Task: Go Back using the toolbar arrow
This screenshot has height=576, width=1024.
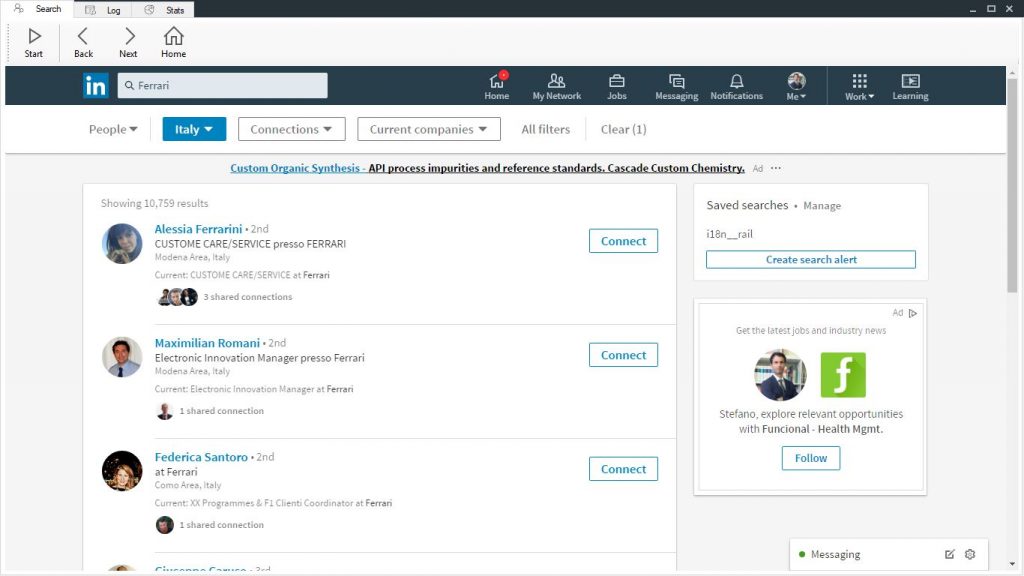Action: pyautogui.click(x=83, y=37)
